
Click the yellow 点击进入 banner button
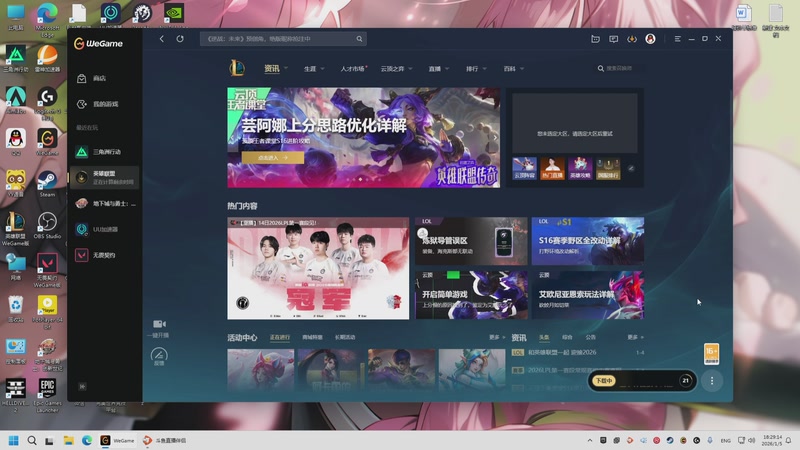pyautogui.click(x=272, y=158)
